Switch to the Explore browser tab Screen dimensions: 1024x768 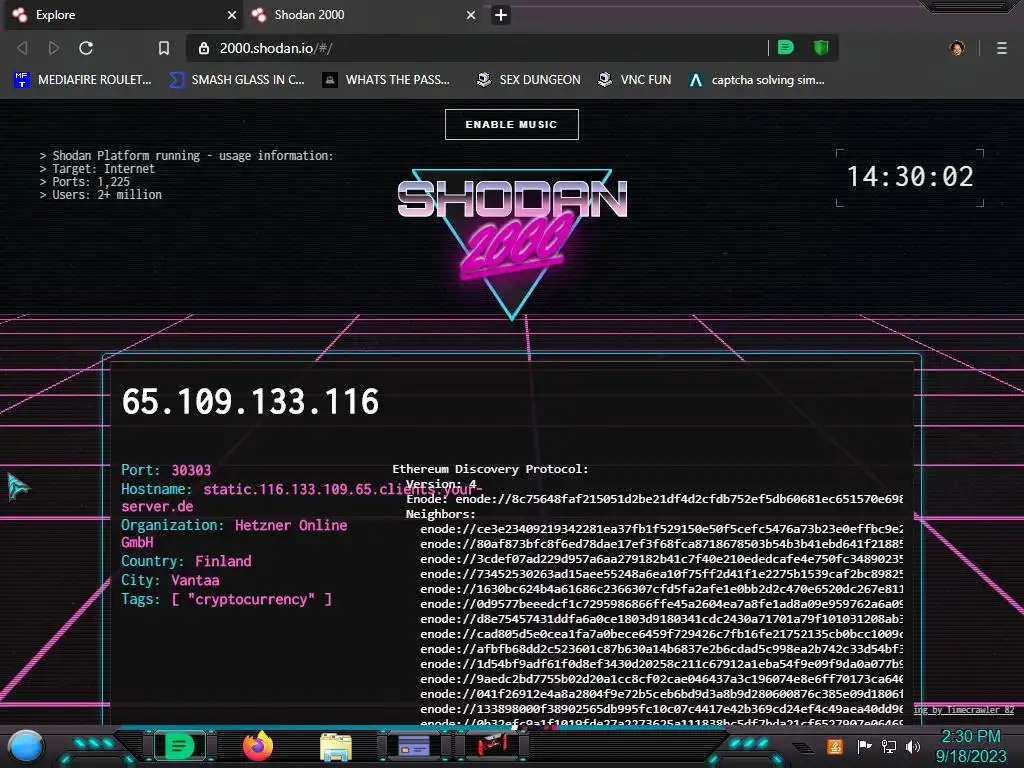click(x=123, y=14)
